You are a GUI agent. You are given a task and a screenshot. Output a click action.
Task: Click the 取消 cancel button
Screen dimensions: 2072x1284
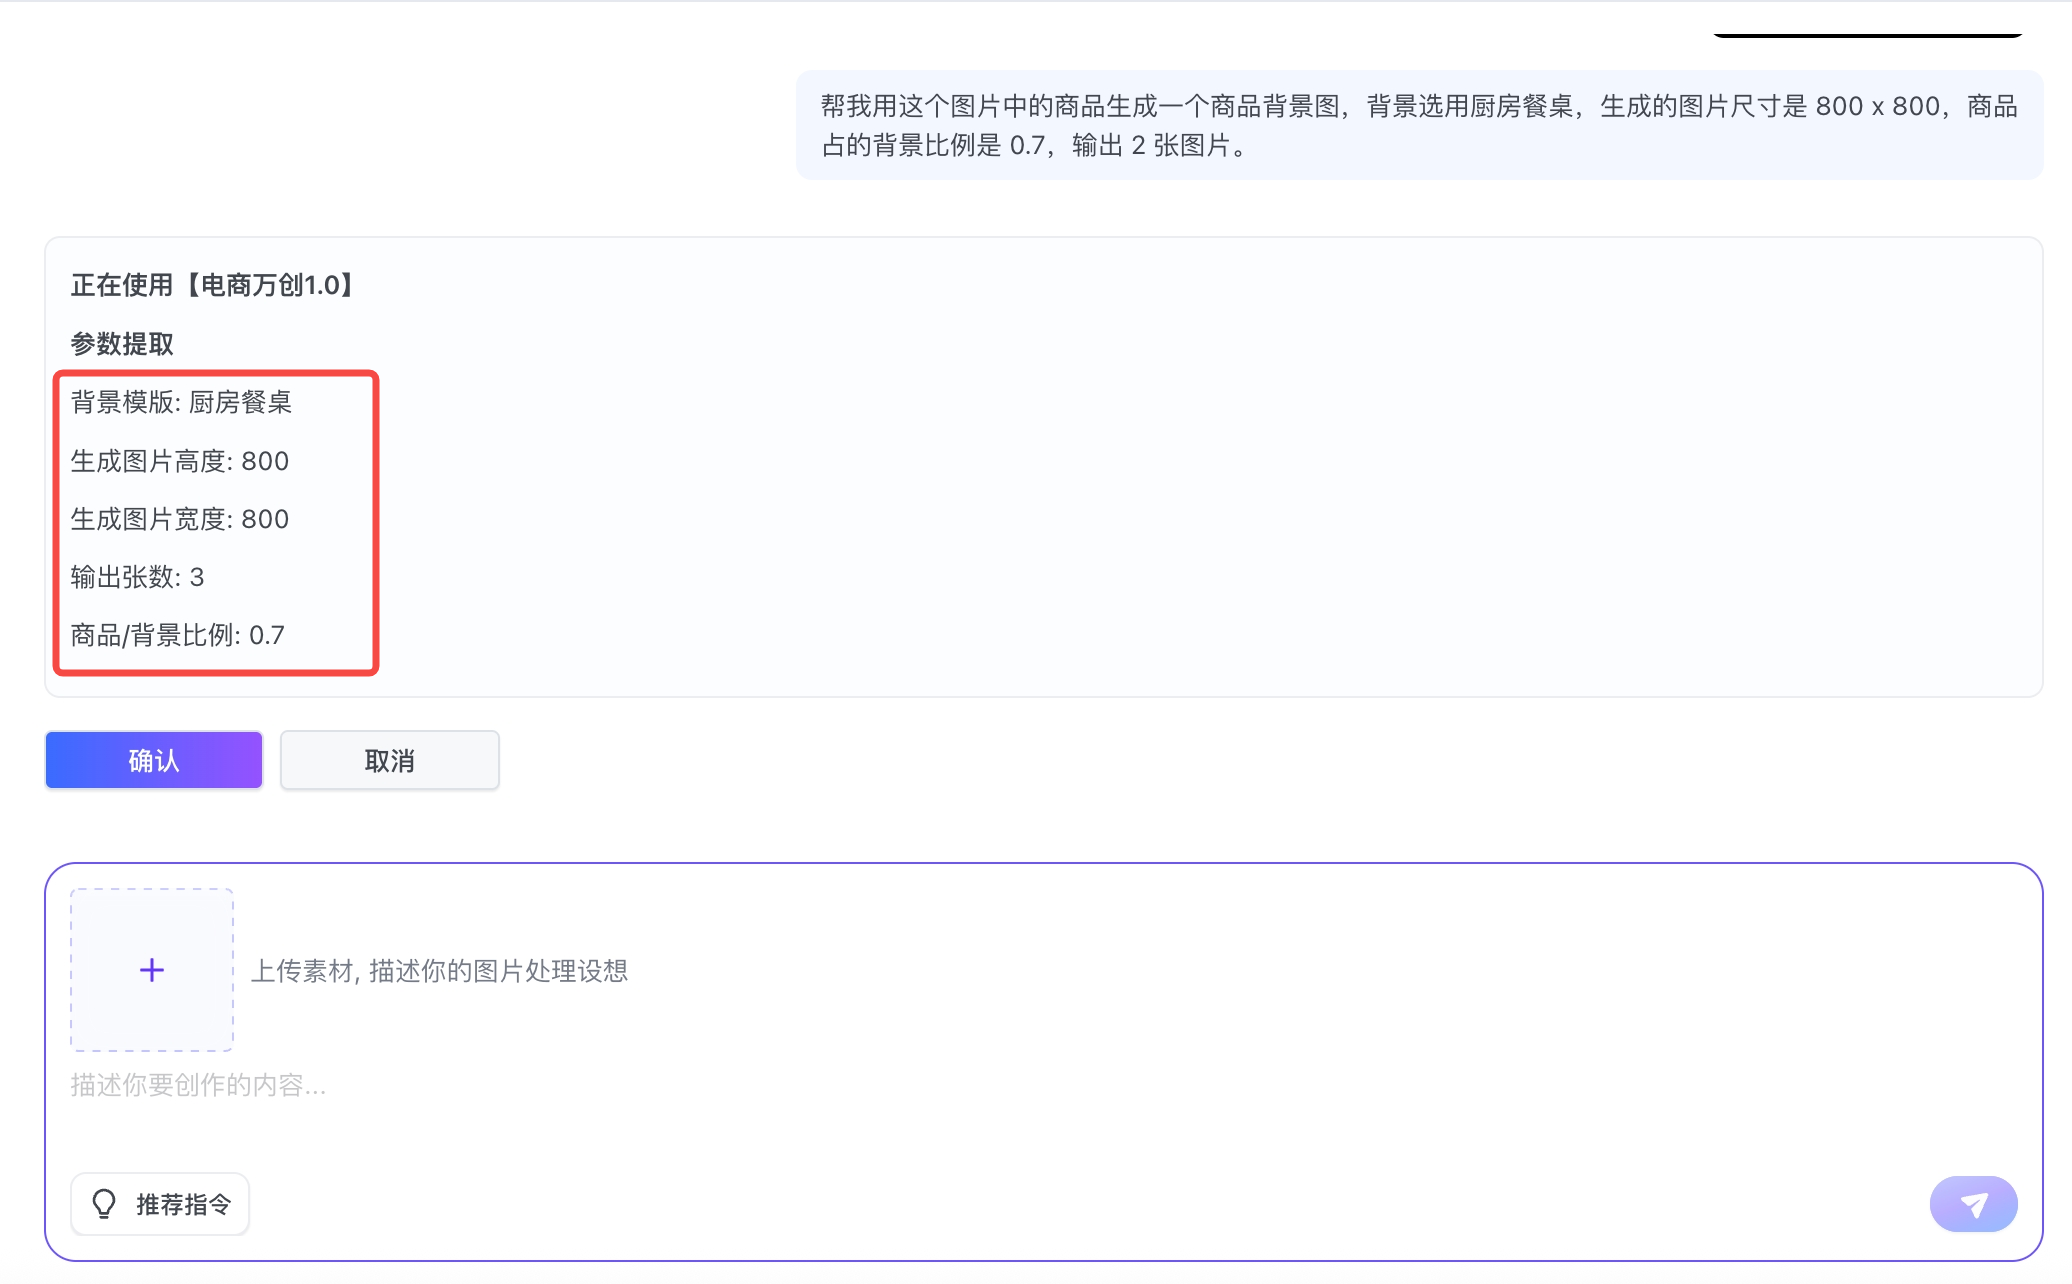click(x=389, y=760)
